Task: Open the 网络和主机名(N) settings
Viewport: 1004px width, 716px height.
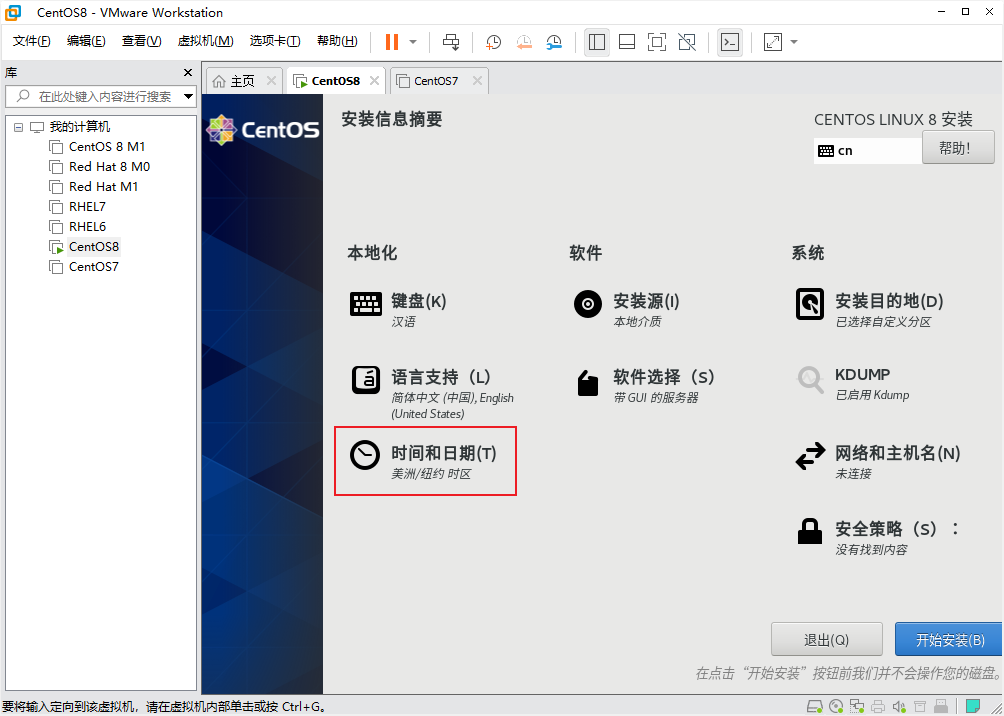Action: point(877,461)
